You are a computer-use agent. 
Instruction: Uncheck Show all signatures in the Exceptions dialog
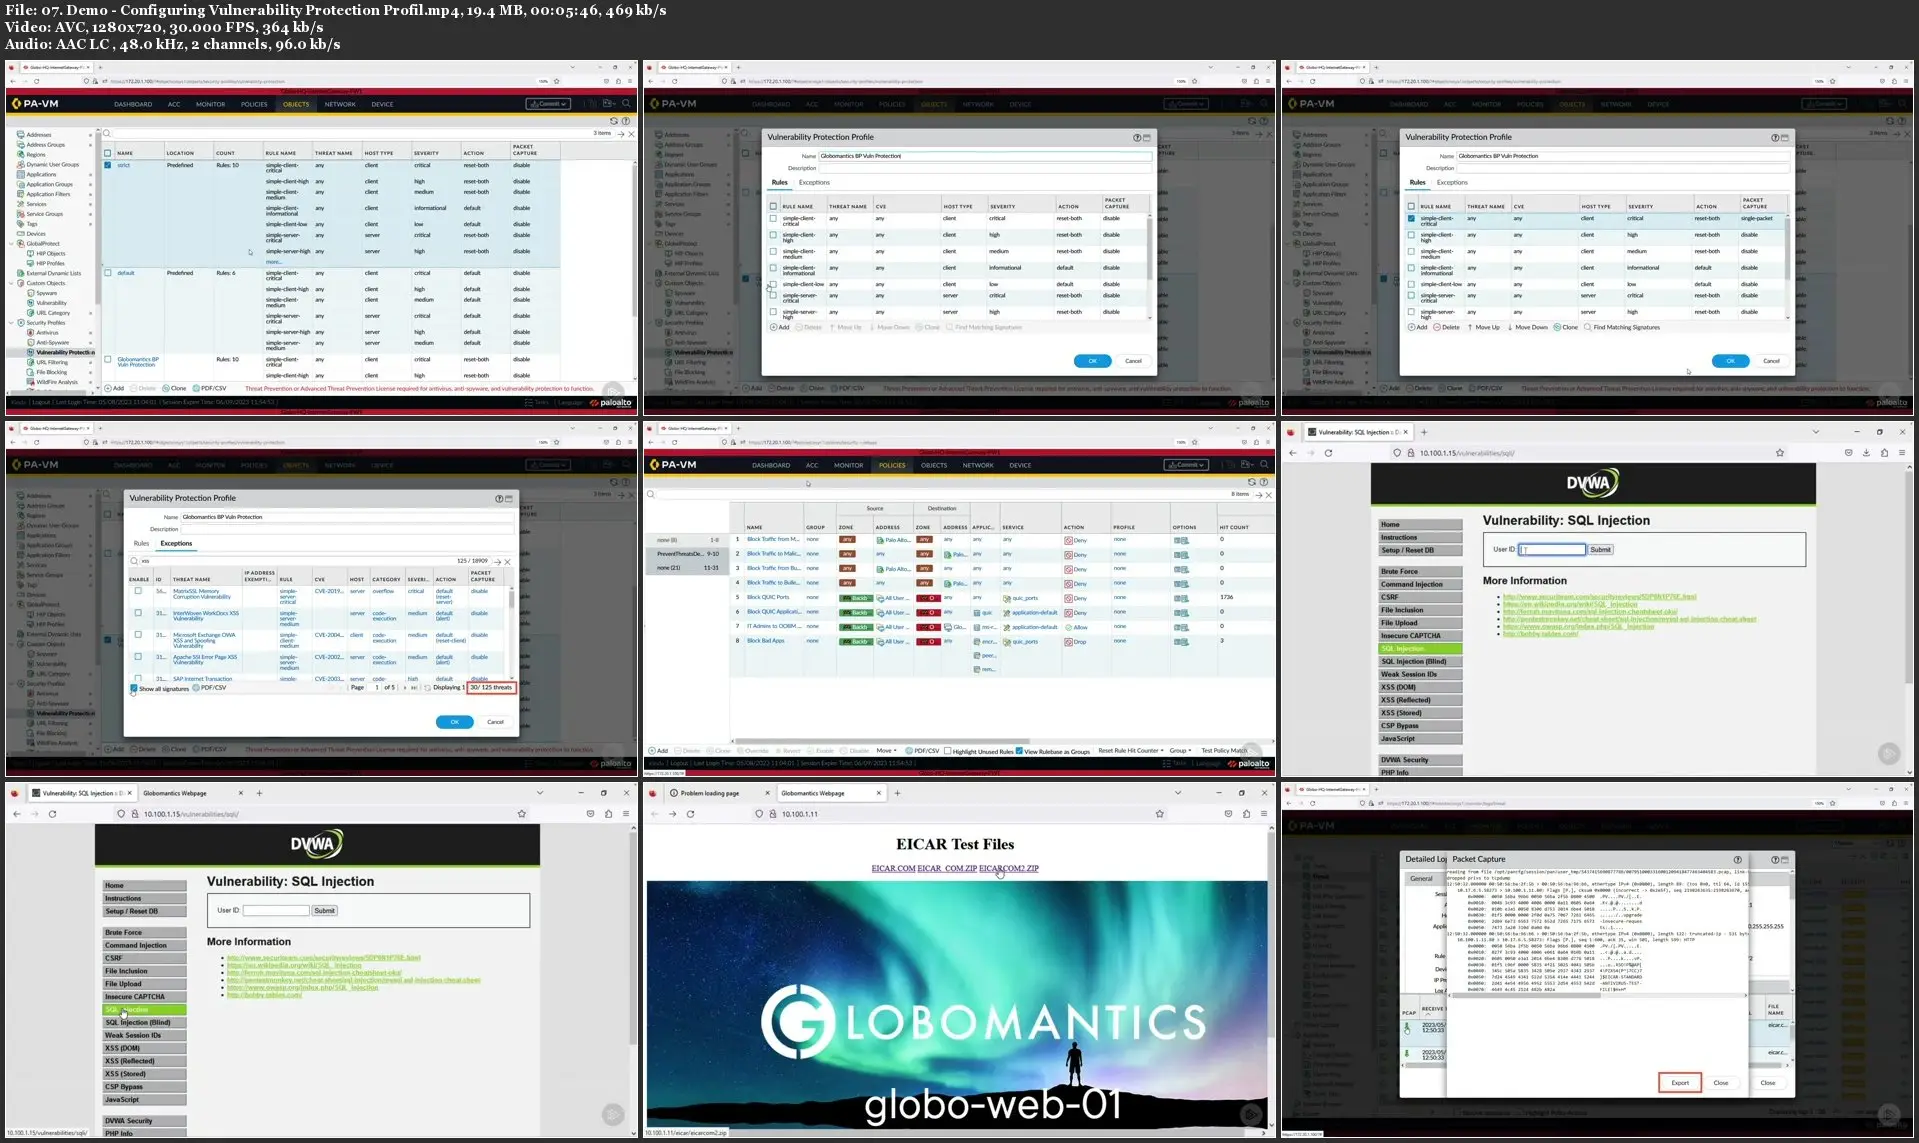133,688
